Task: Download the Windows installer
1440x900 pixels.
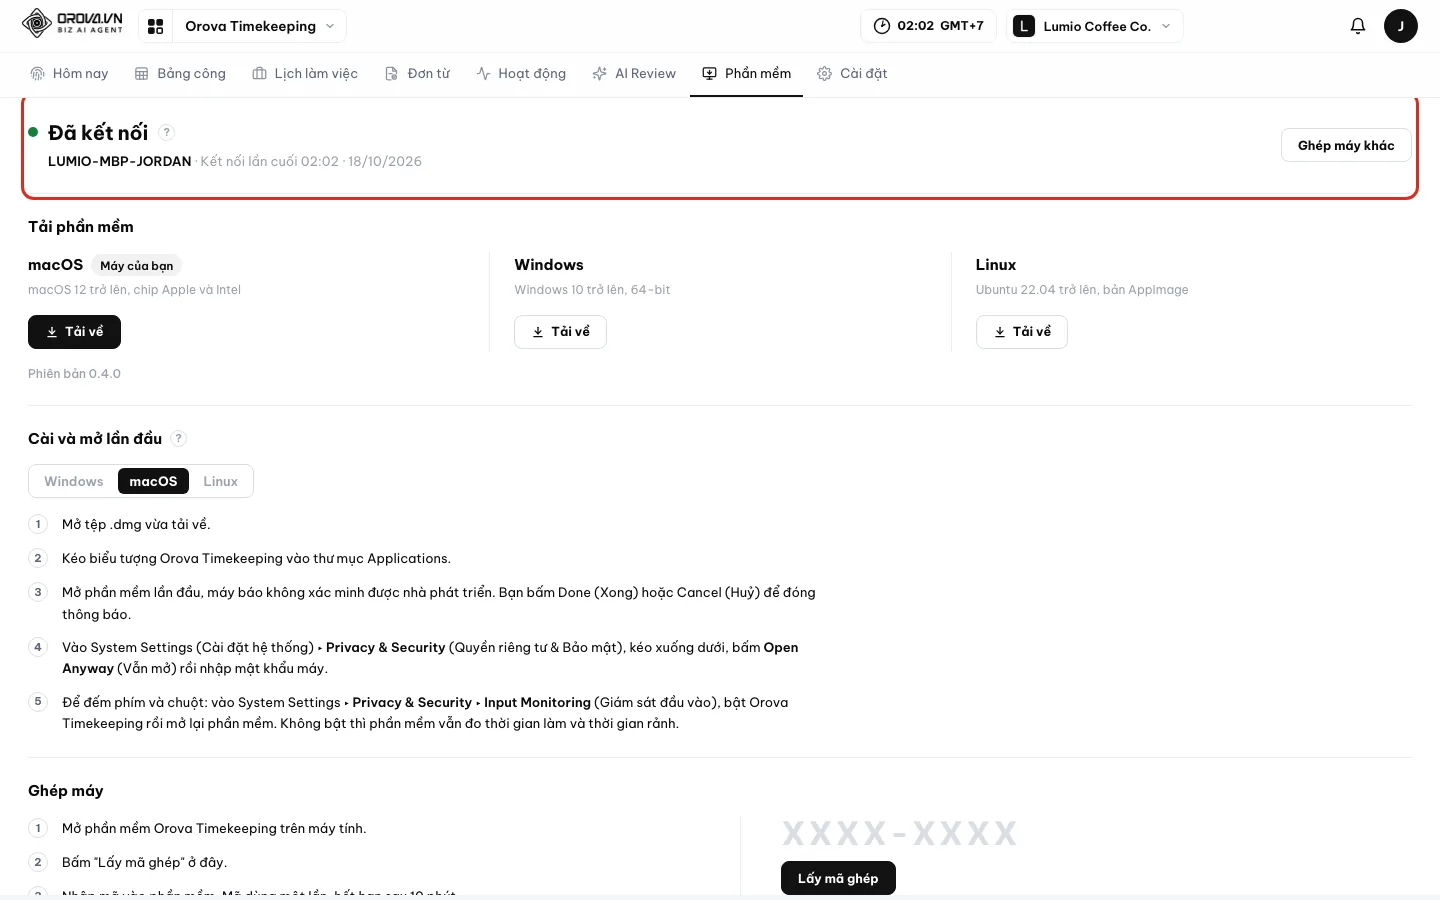Action: (x=560, y=332)
